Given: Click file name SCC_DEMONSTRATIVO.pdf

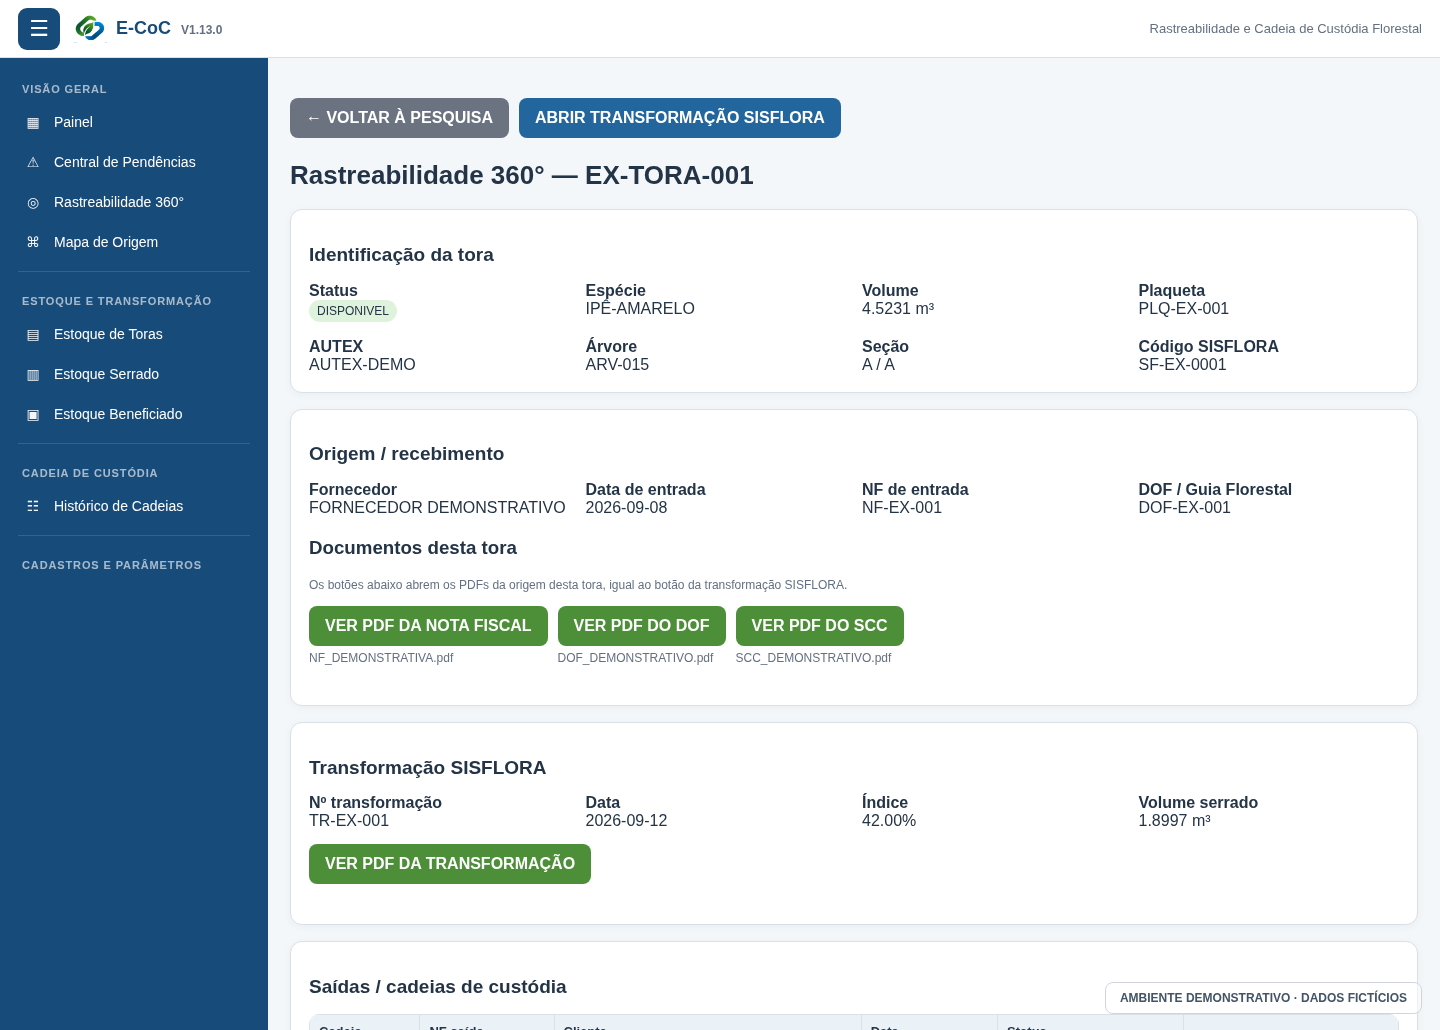Looking at the screenshot, I should [814, 658].
